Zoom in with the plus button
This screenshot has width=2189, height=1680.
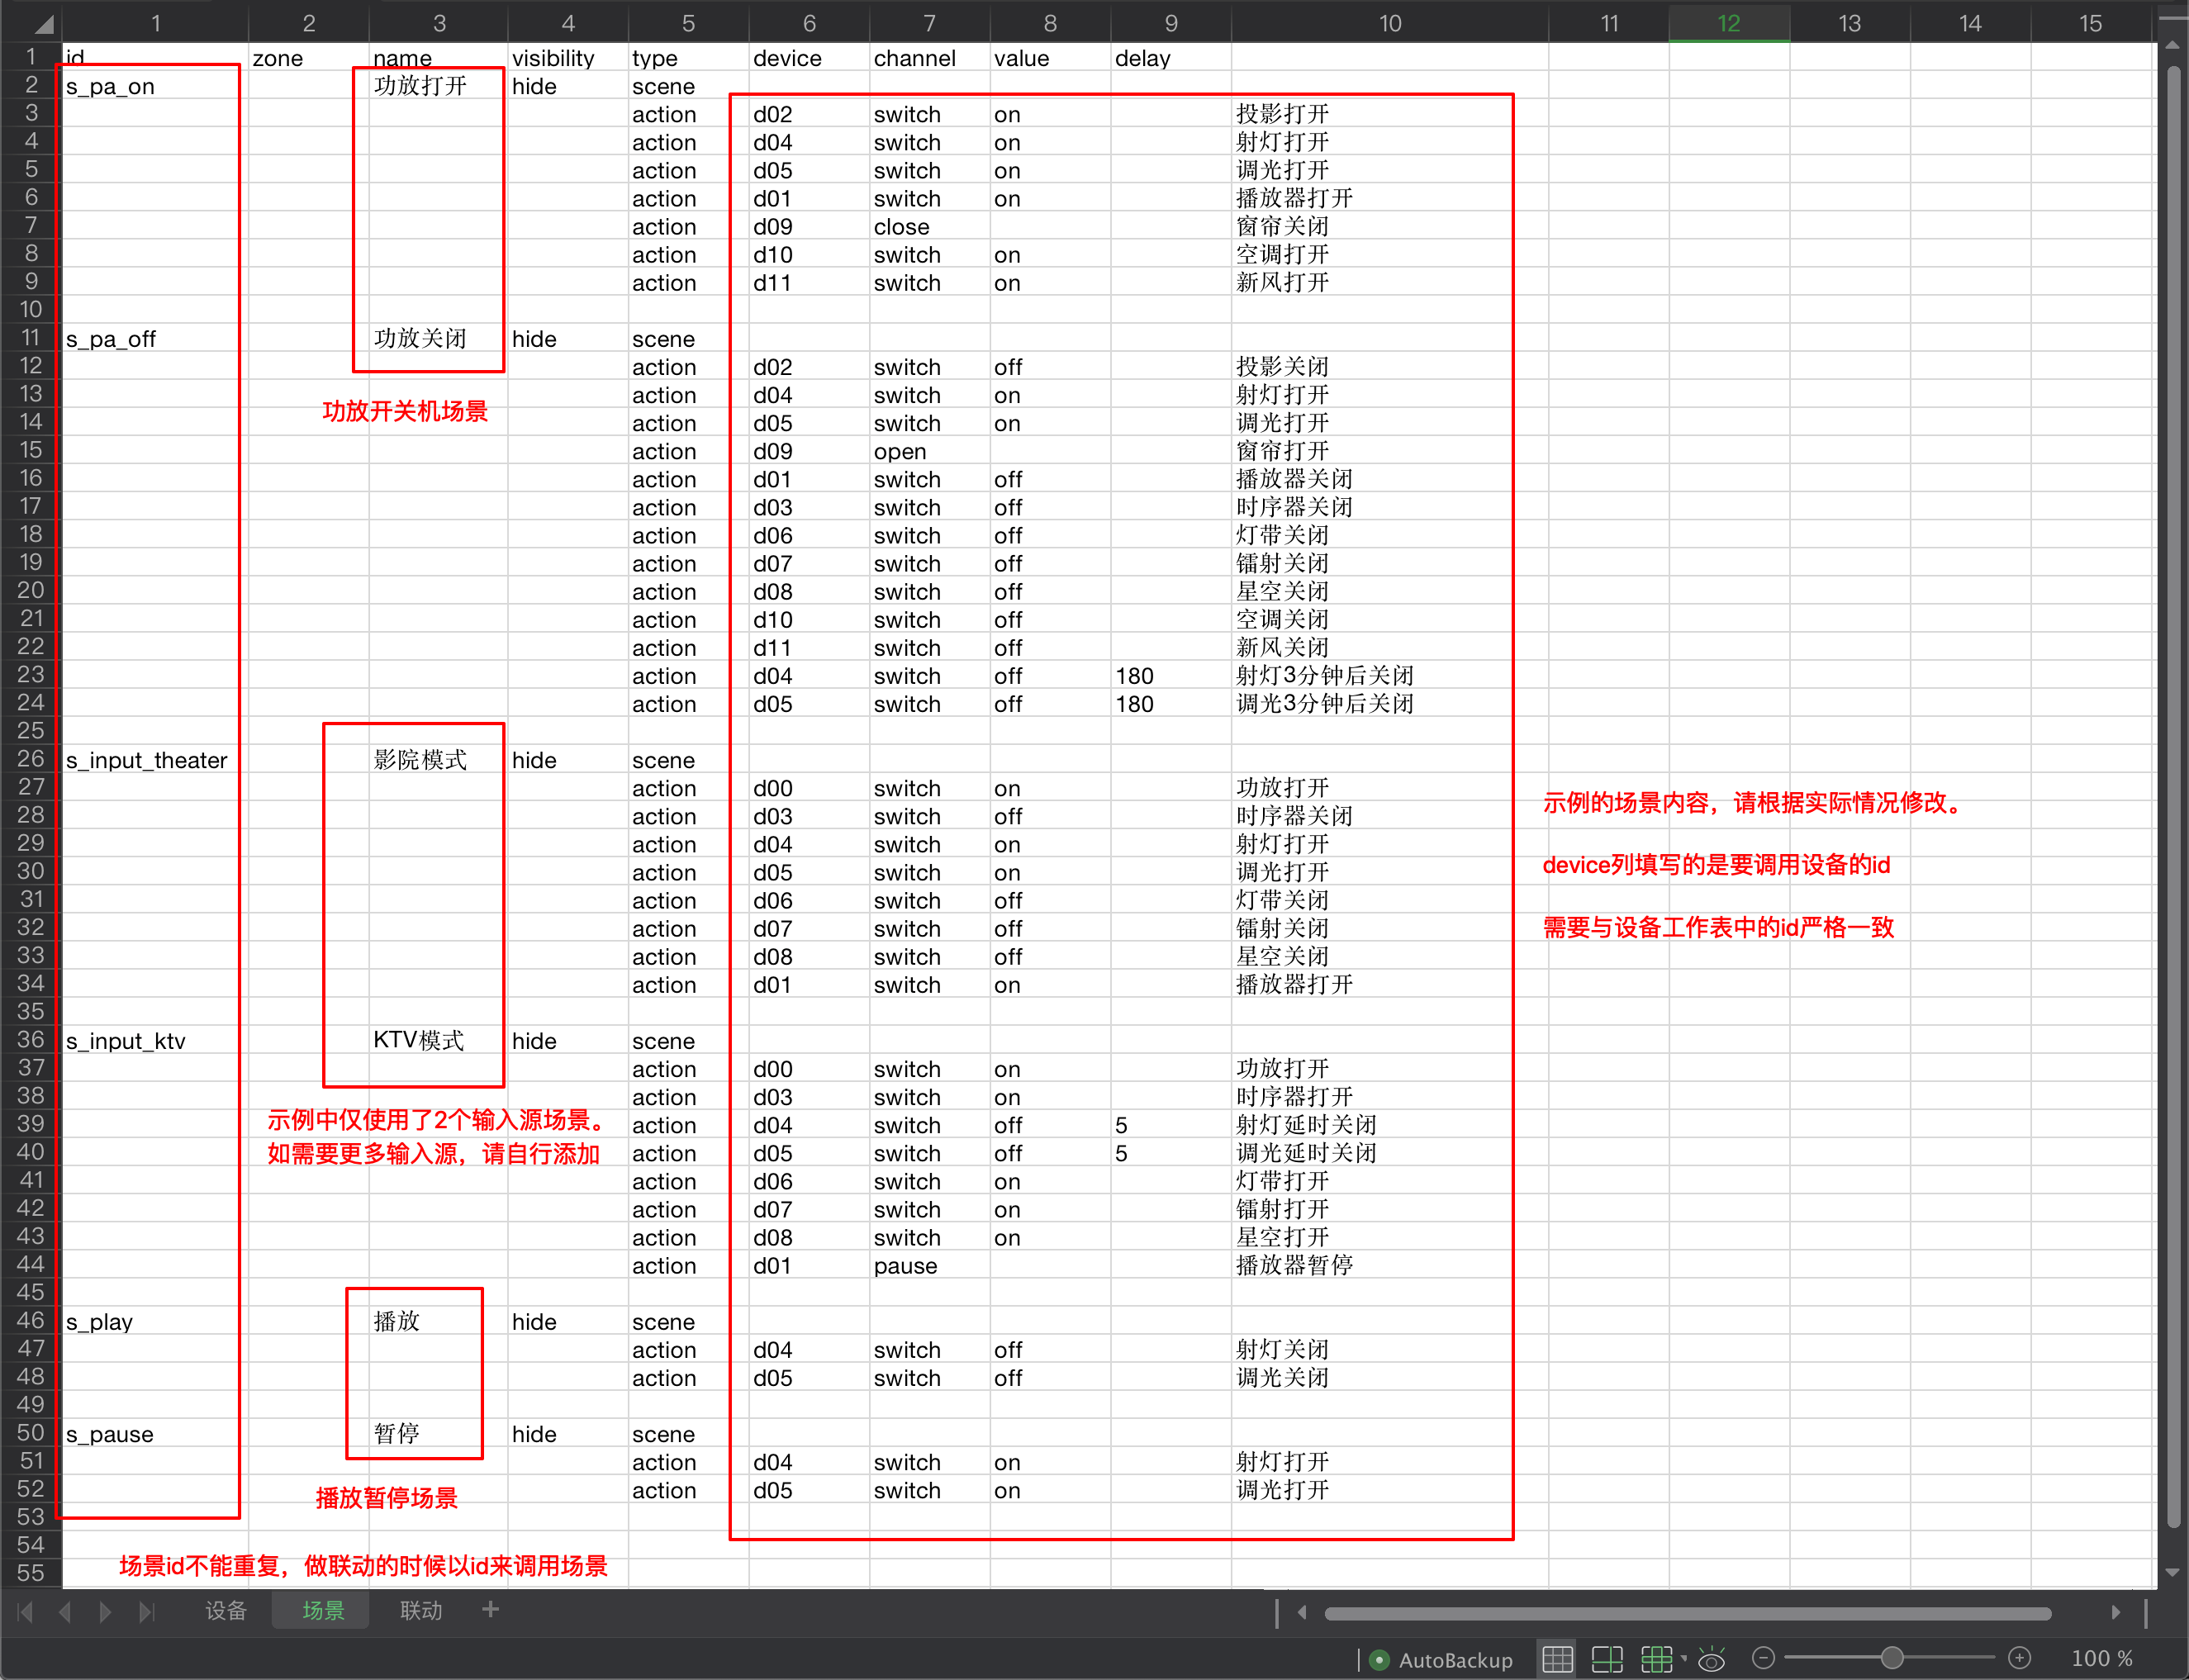tap(2019, 1659)
